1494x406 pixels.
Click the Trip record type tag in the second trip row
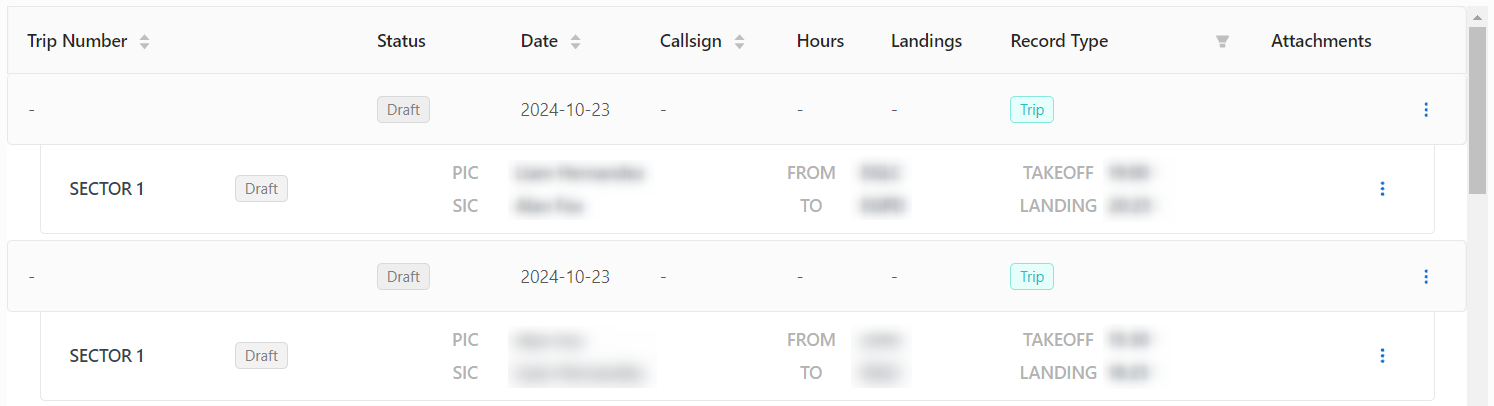1031,277
